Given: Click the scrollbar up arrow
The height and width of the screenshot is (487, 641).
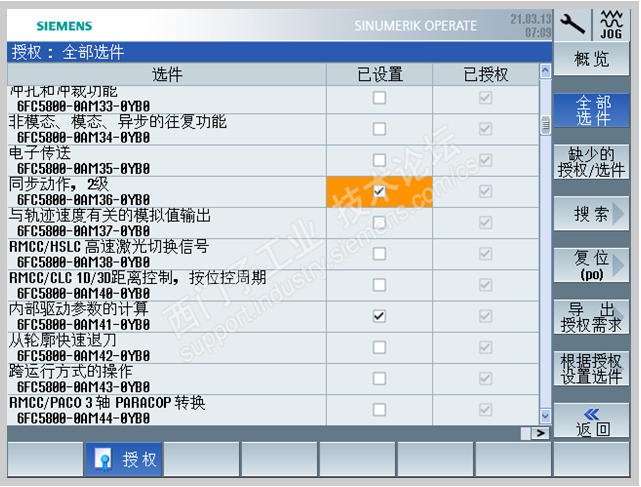Looking at the screenshot, I should pos(545,71).
